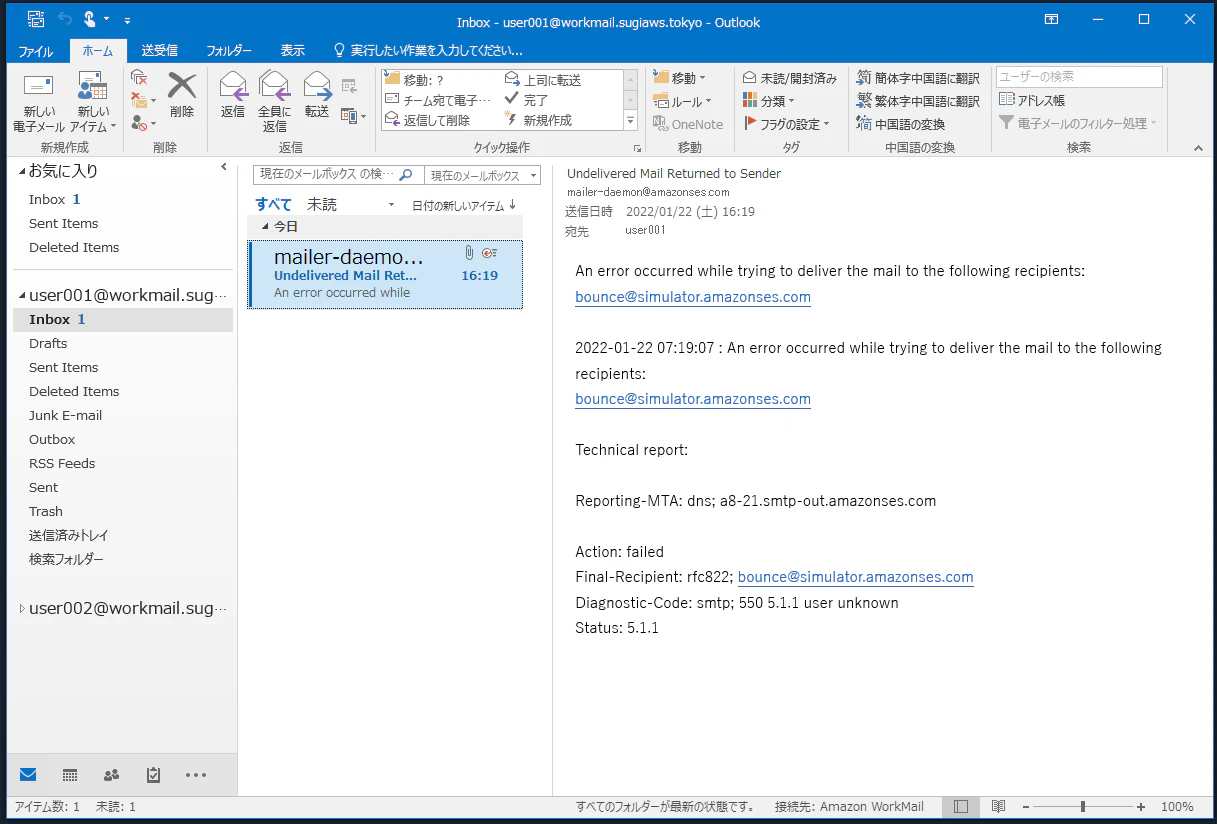The width and height of the screenshot is (1217, 824).
Task: Click the send/receive all folders icon
Action: (36, 19)
